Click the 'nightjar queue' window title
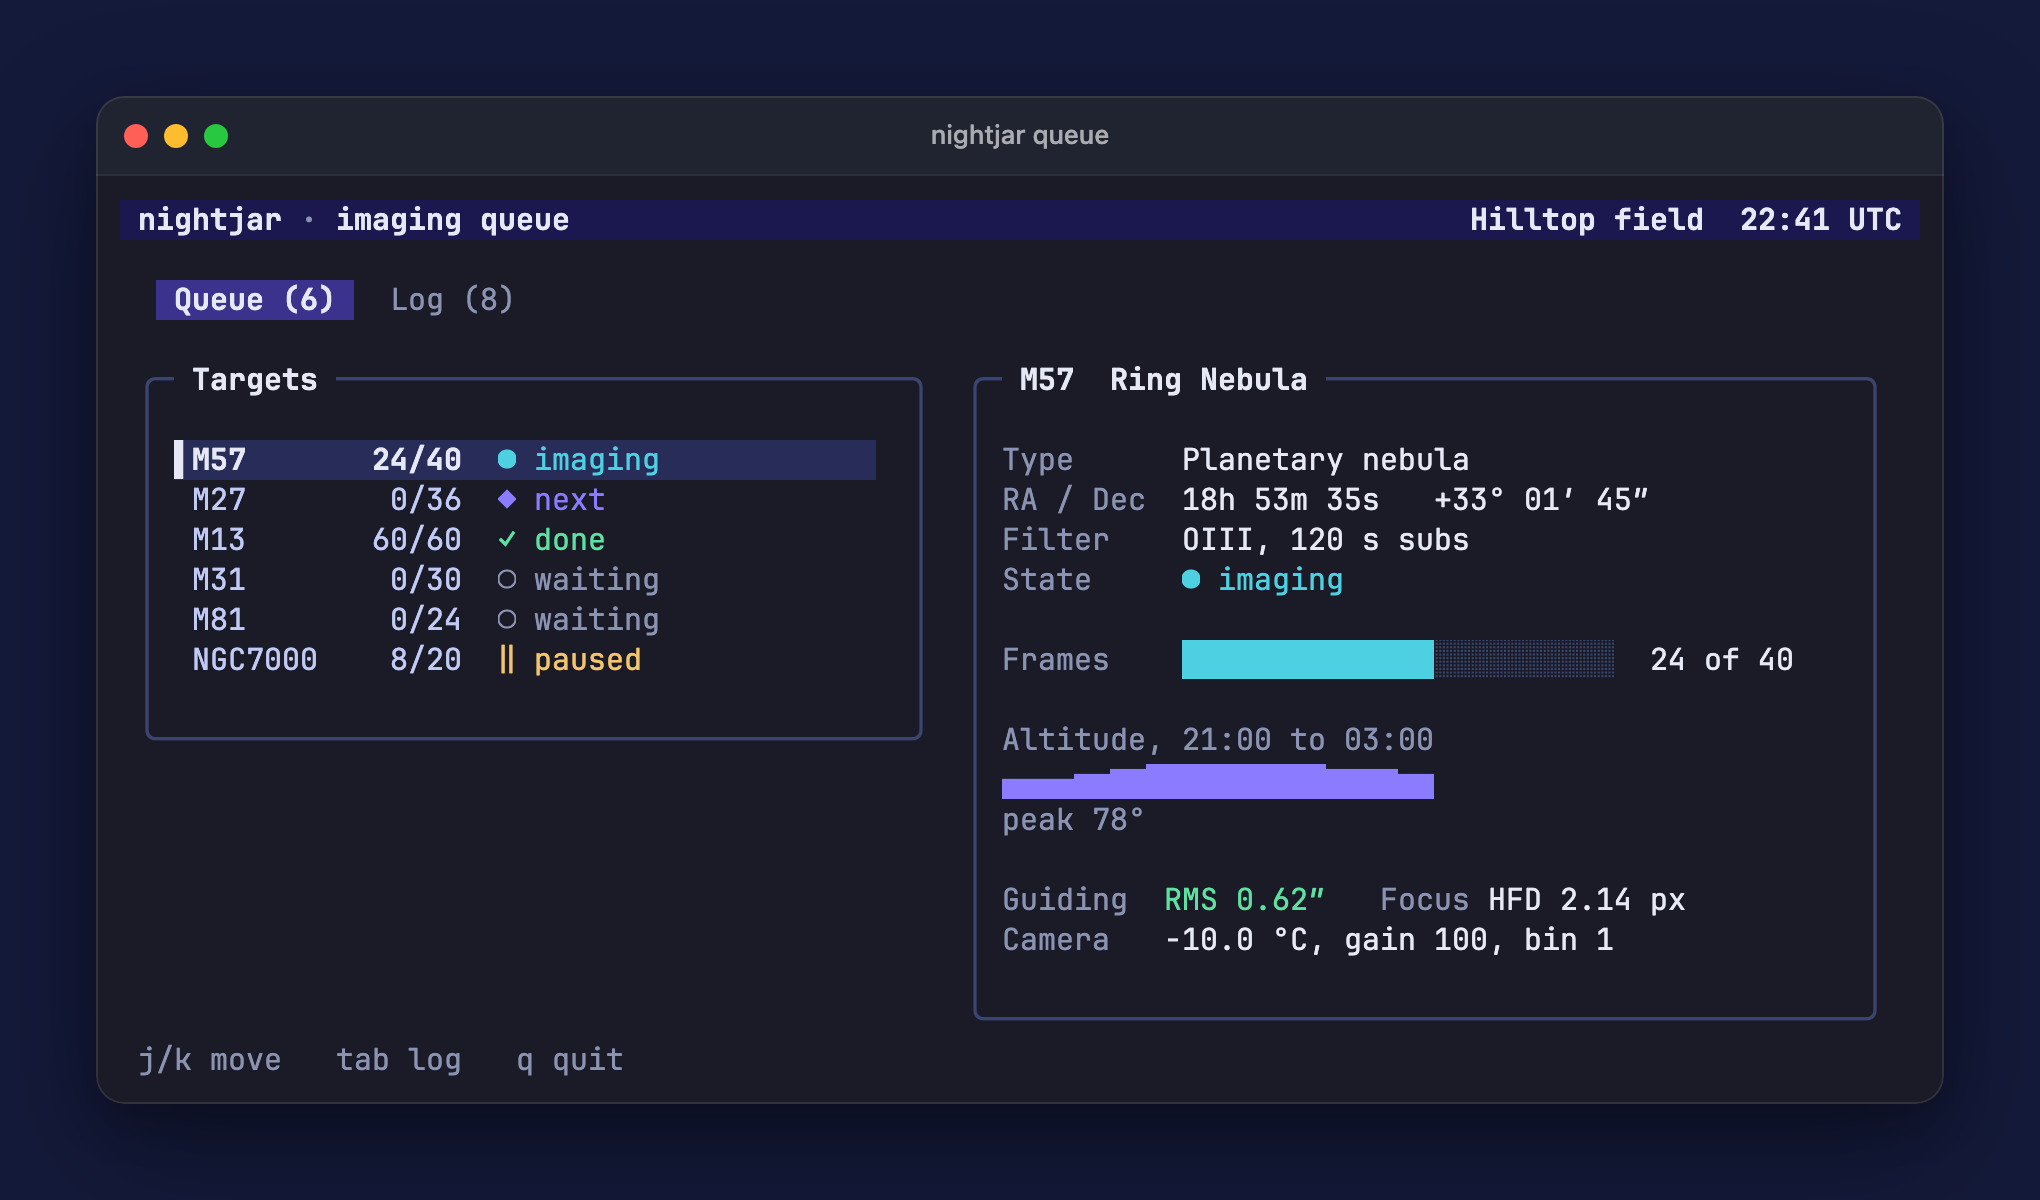Viewport: 2040px width, 1200px height. [1020, 135]
